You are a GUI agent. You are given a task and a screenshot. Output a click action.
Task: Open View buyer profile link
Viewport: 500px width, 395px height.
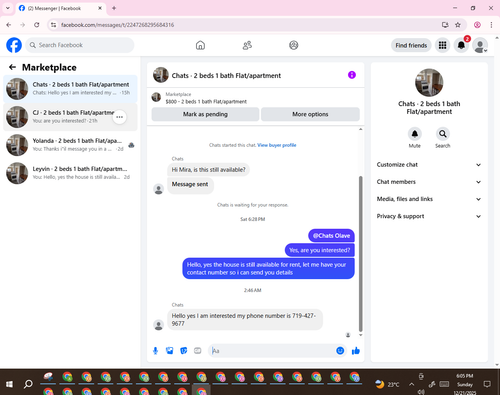[x=277, y=145]
